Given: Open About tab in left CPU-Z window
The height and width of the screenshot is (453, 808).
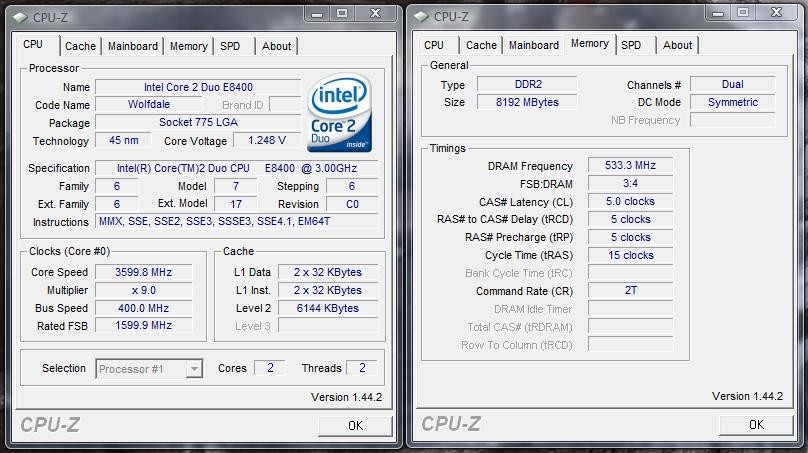Looking at the screenshot, I should coord(277,46).
